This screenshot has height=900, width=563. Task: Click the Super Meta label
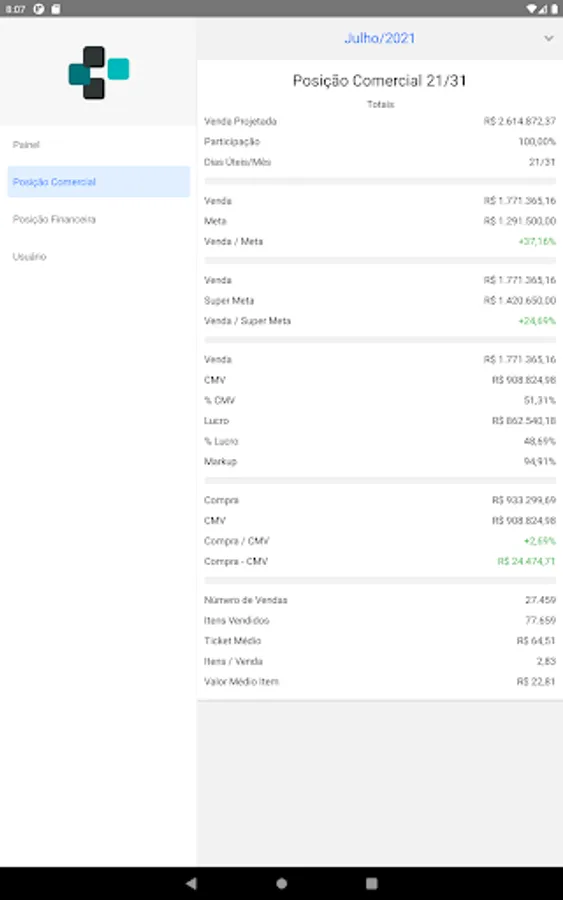pyautogui.click(x=228, y=300)
